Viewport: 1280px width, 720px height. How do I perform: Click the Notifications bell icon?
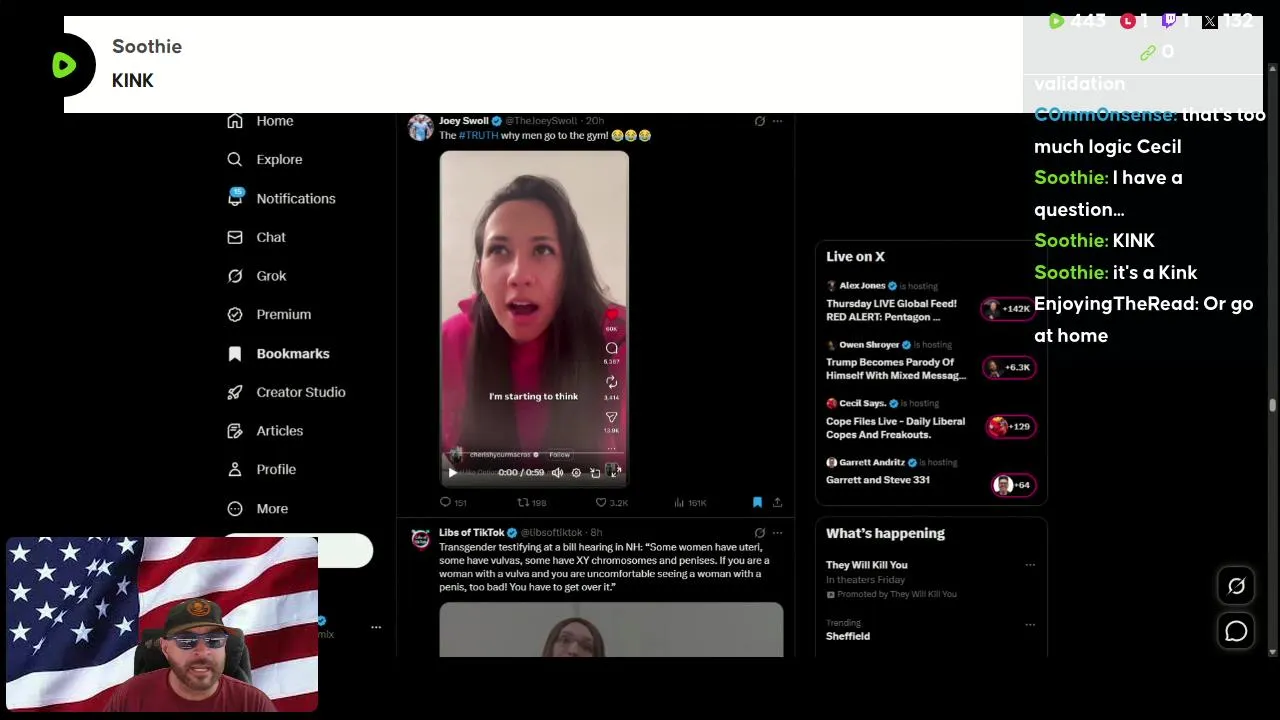point(235,198)
